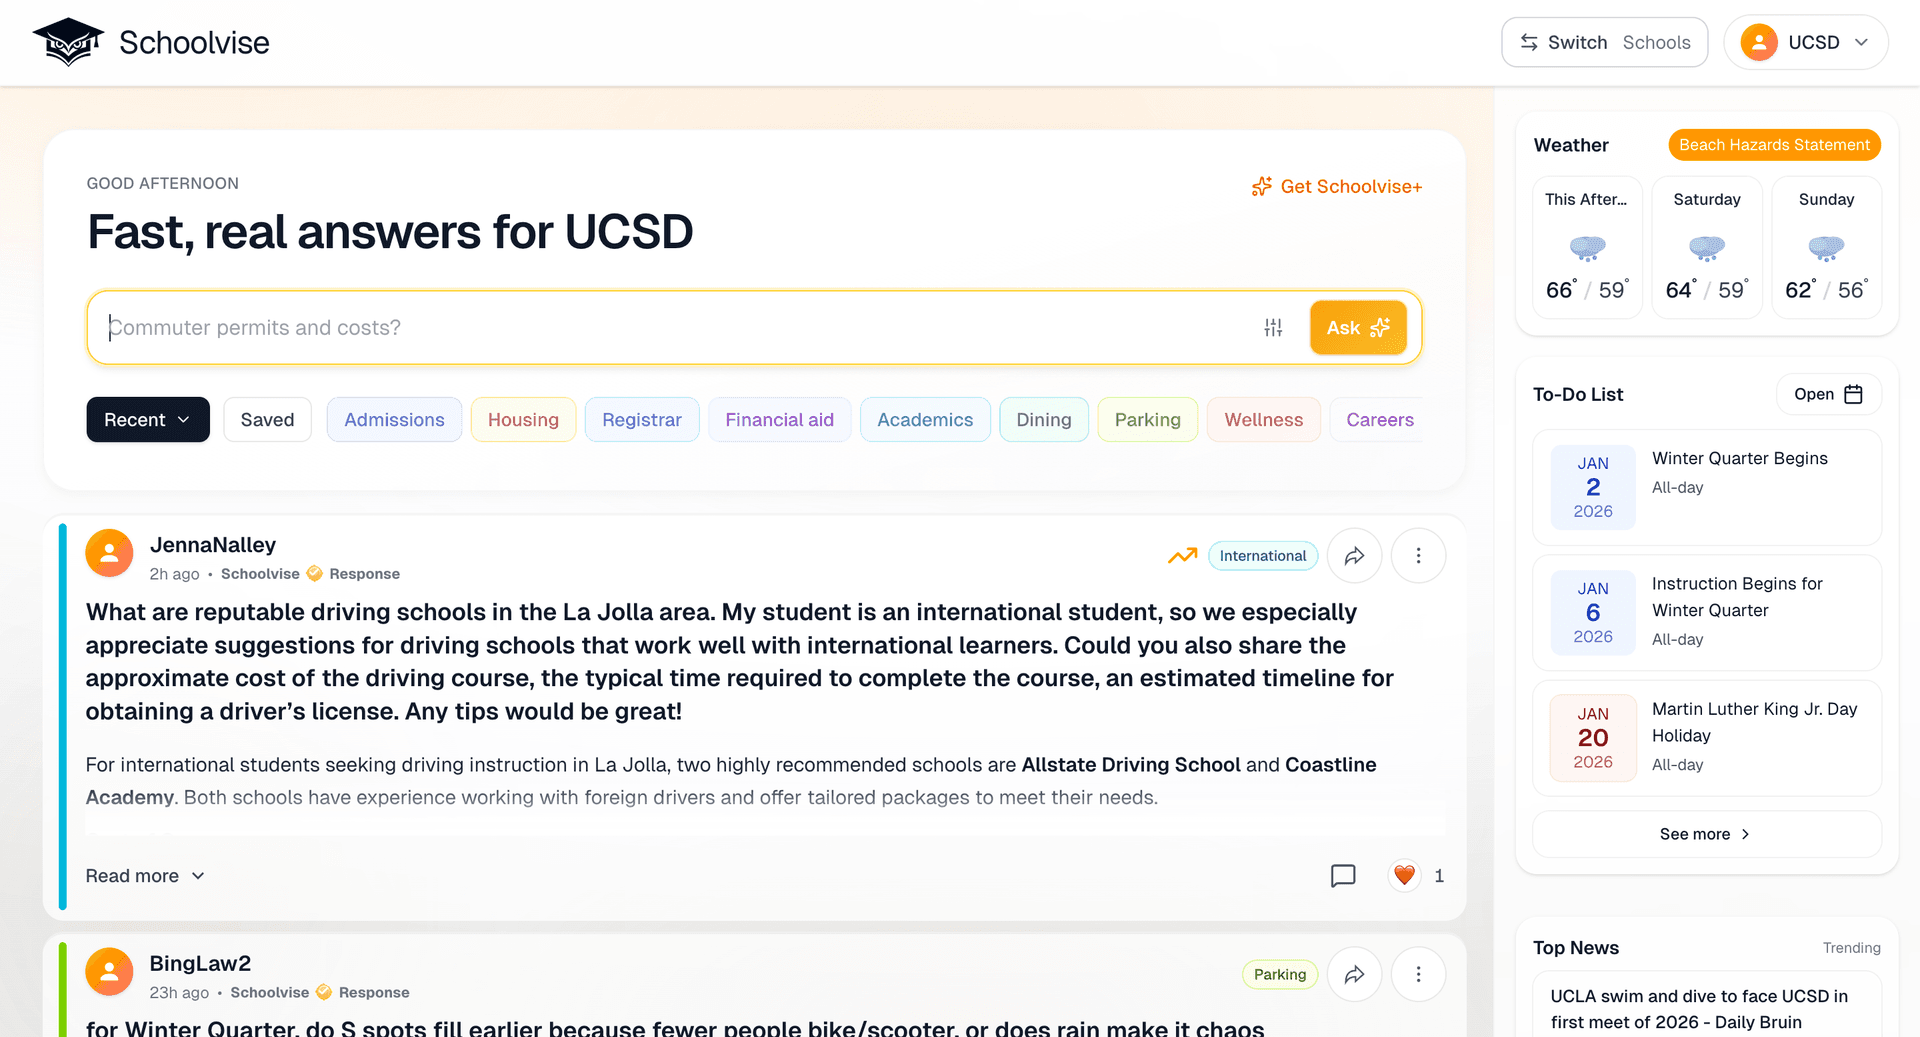Click the Get Schoolvise+ link

(1337, 187)
